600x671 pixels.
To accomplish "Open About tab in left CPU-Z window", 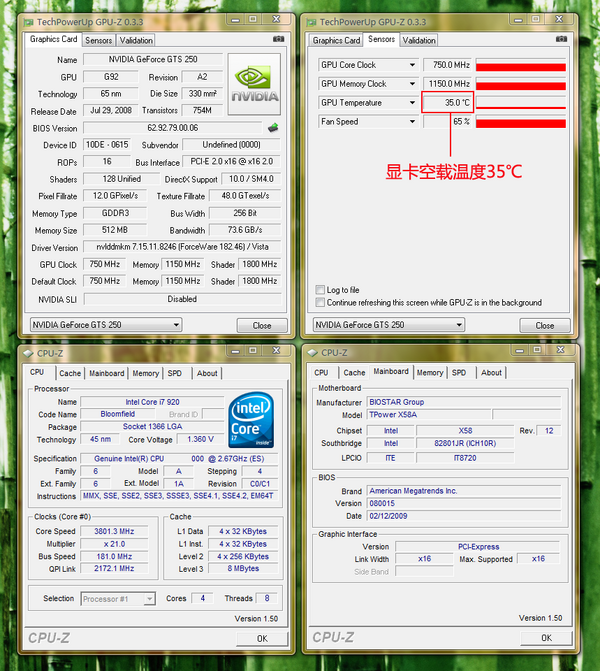I will point(207,373).
